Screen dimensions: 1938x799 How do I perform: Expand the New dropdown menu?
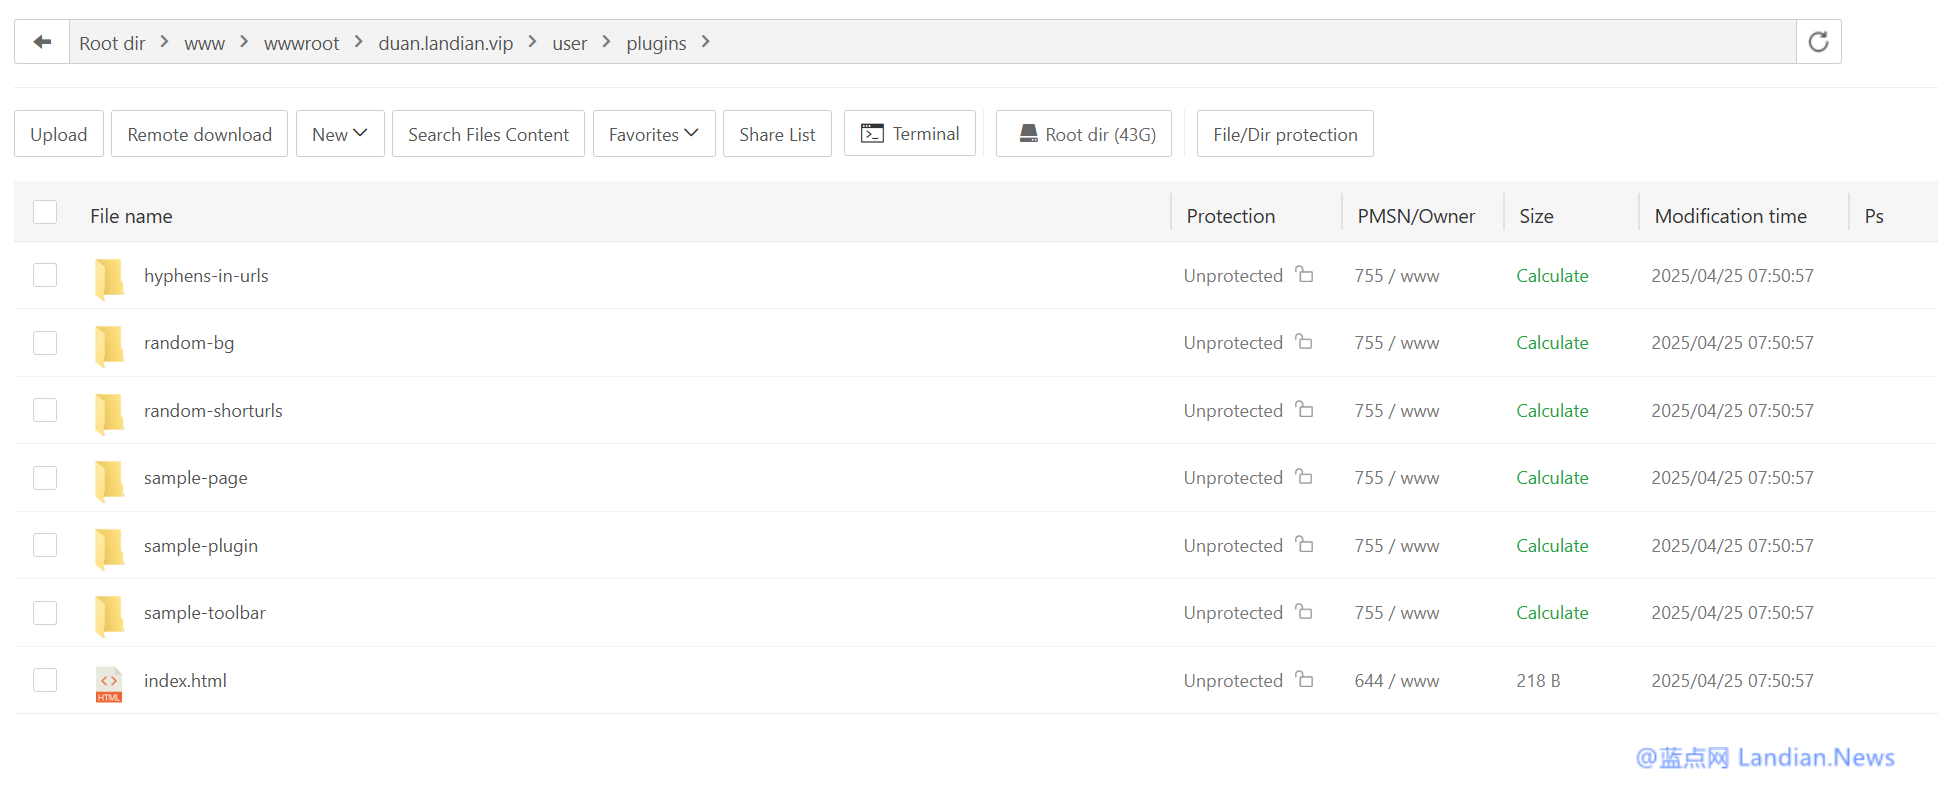pos(340,134)
